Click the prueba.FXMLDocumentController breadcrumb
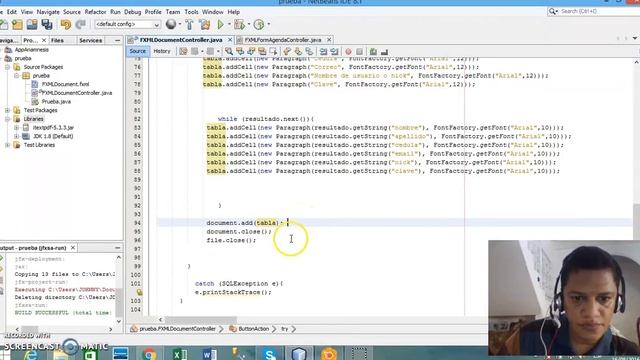Screen dimensions: 640x360 click(x=178, y=329)
